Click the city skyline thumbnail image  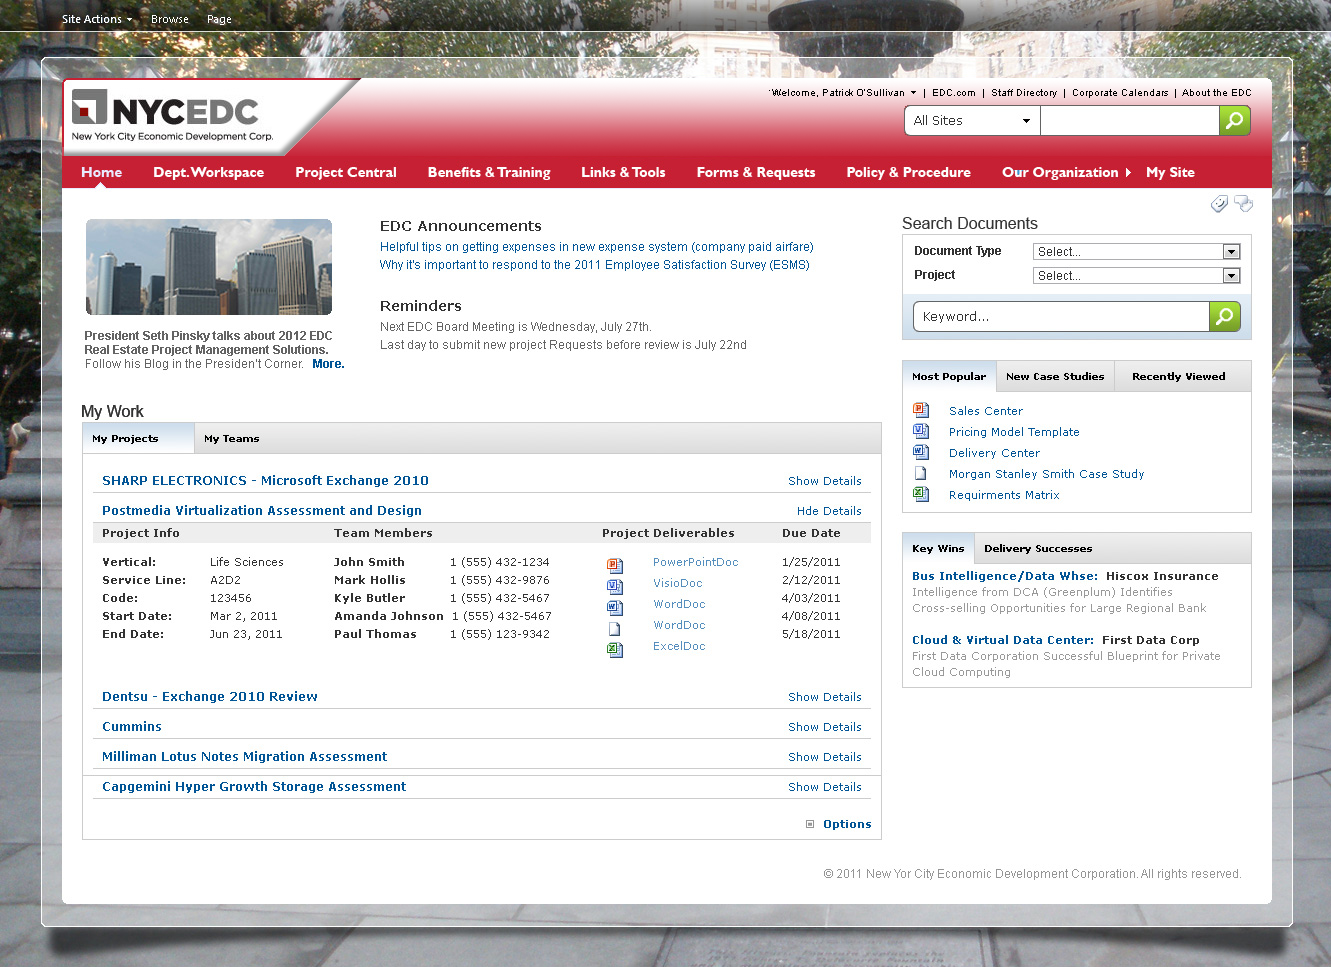pos(209,267)
